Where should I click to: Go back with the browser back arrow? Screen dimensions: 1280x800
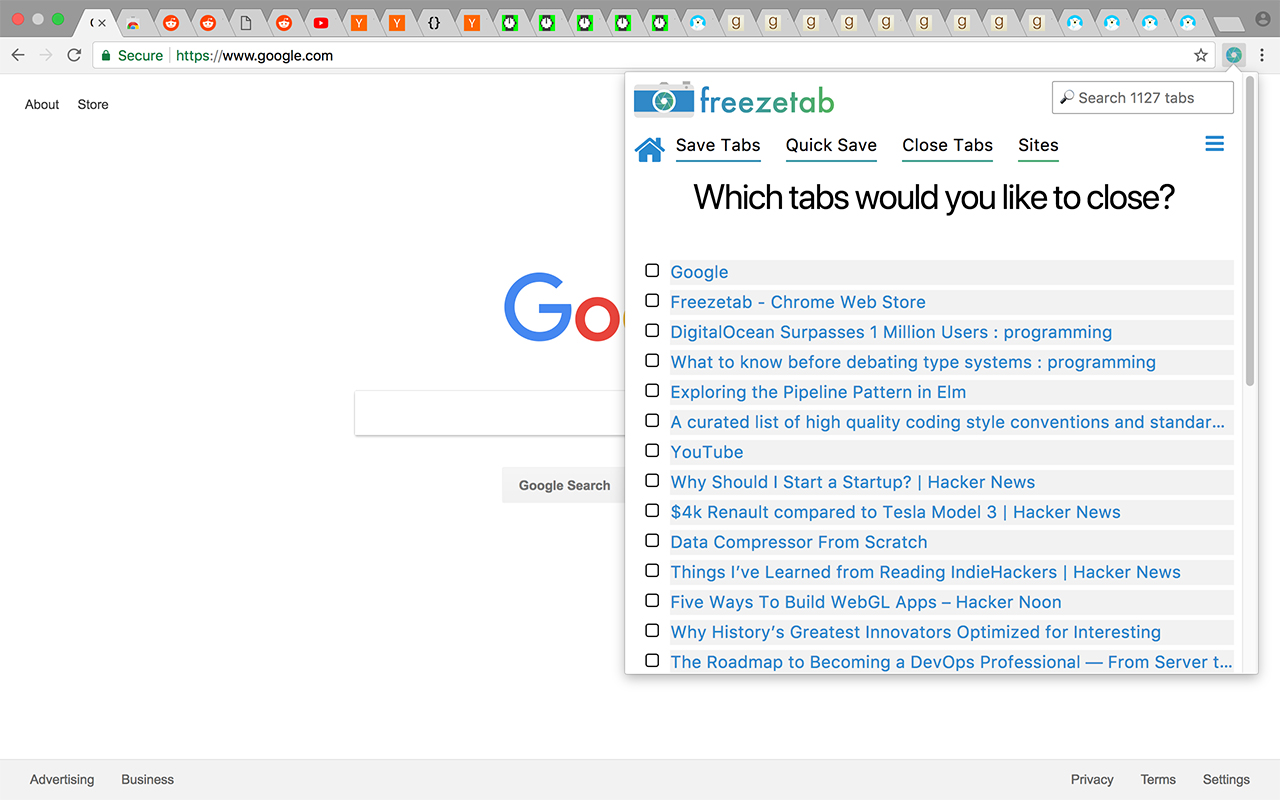tap(17, 55)
